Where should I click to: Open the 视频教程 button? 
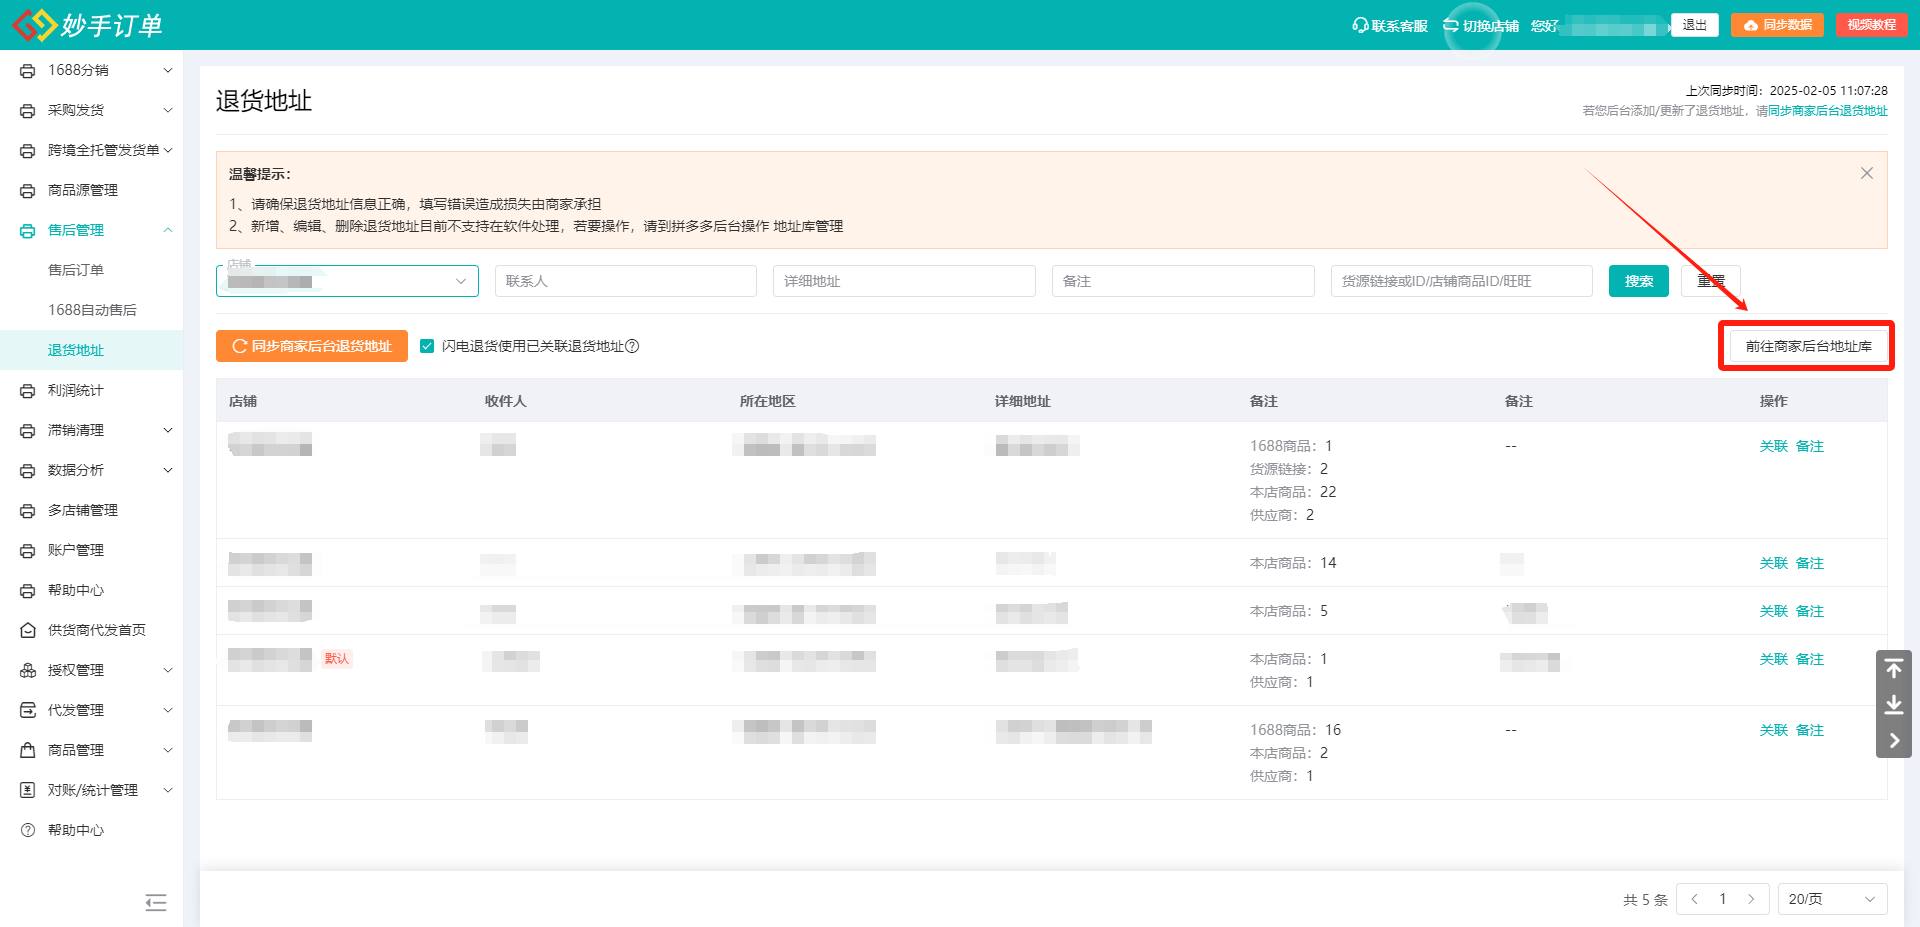(x=1871, y=25)
